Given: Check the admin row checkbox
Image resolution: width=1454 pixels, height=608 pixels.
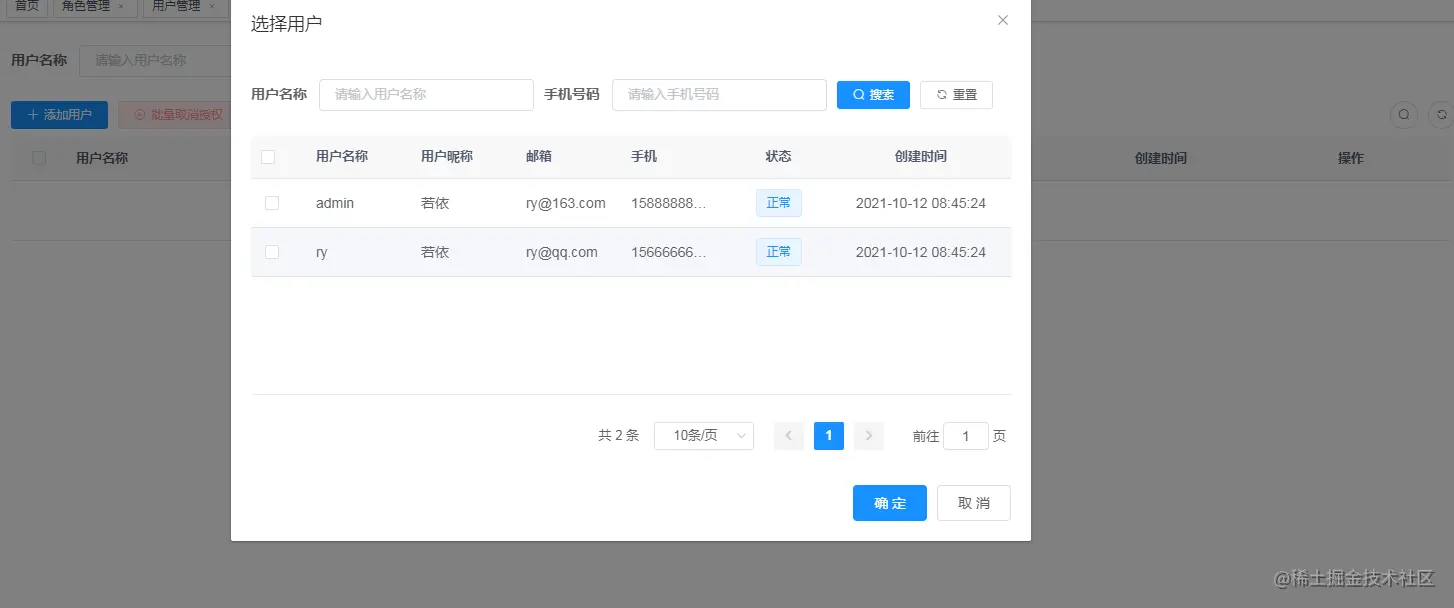Looking at the screenshot, I should click(x=272, y=203).
